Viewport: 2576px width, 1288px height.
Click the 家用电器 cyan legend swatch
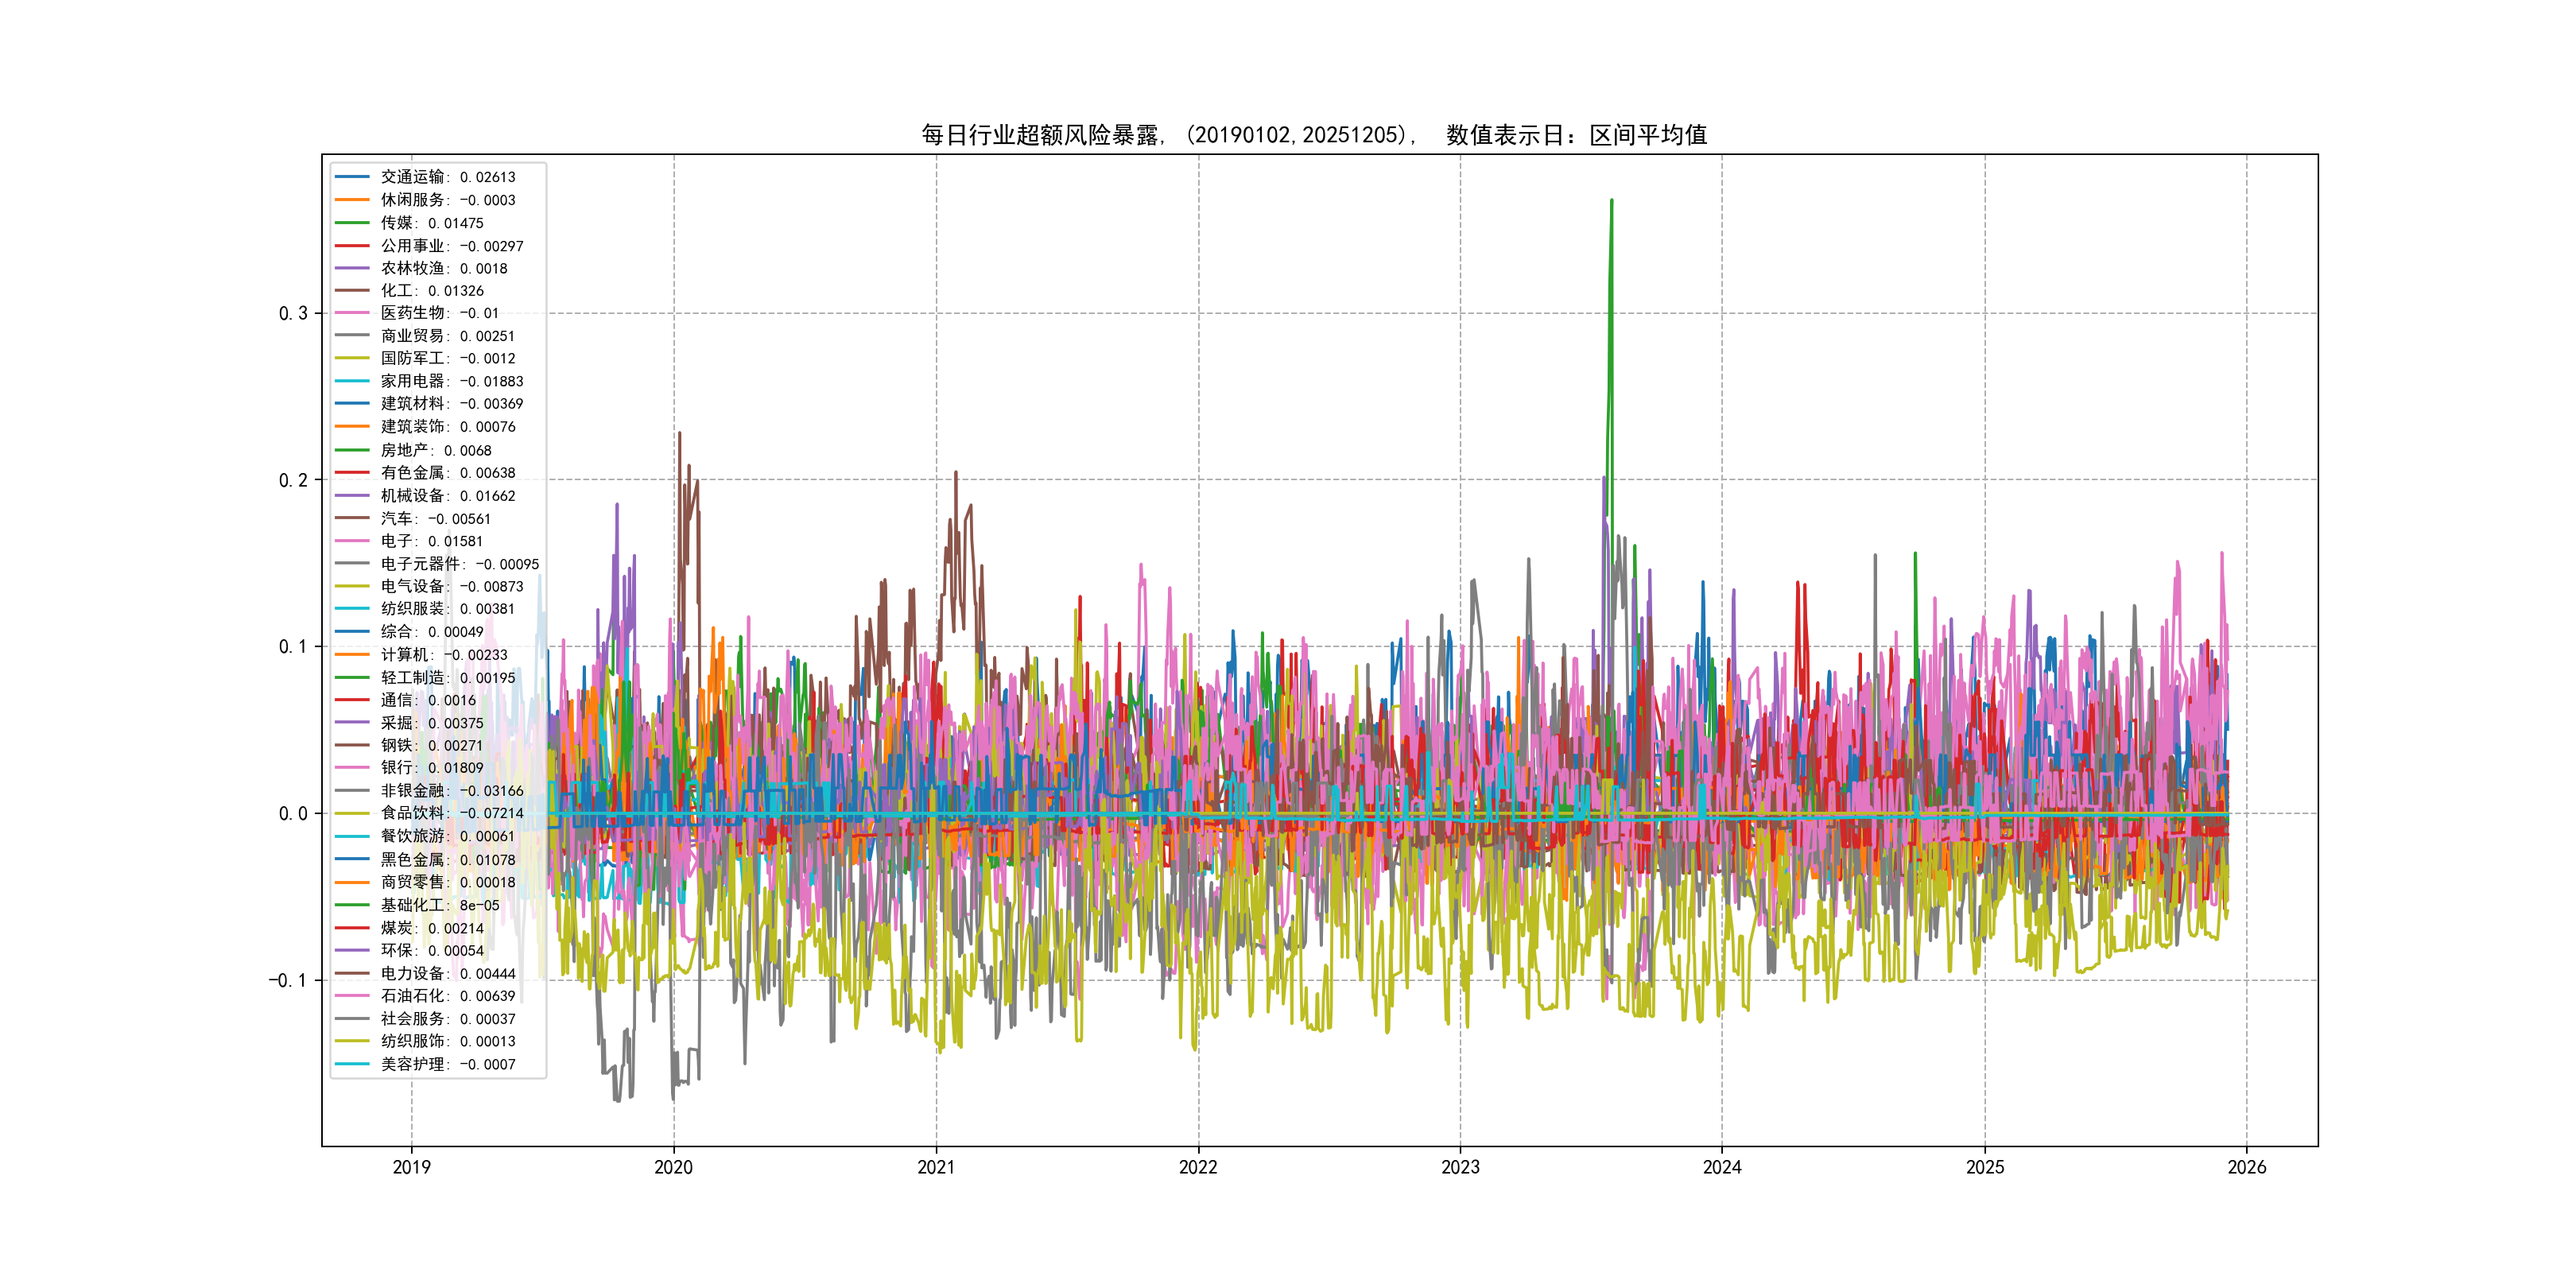352,381
